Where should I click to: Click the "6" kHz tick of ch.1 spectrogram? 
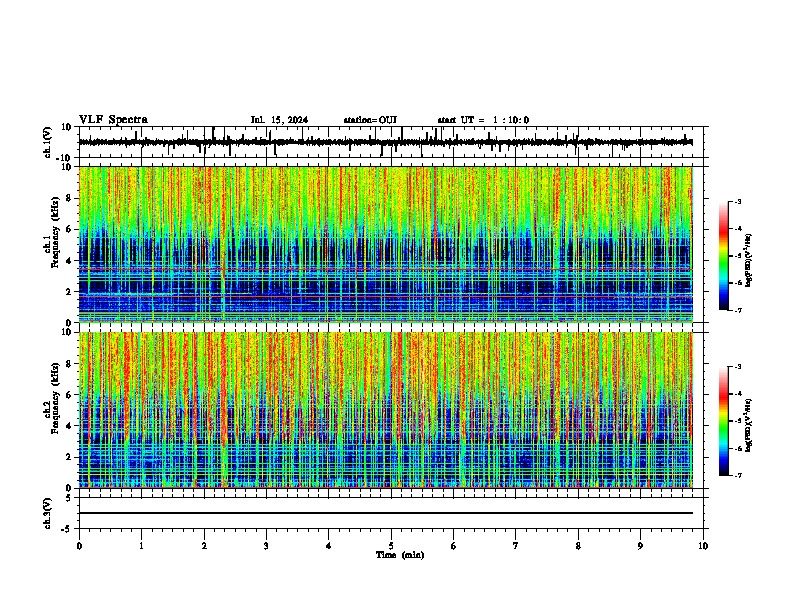pos(69,229)
